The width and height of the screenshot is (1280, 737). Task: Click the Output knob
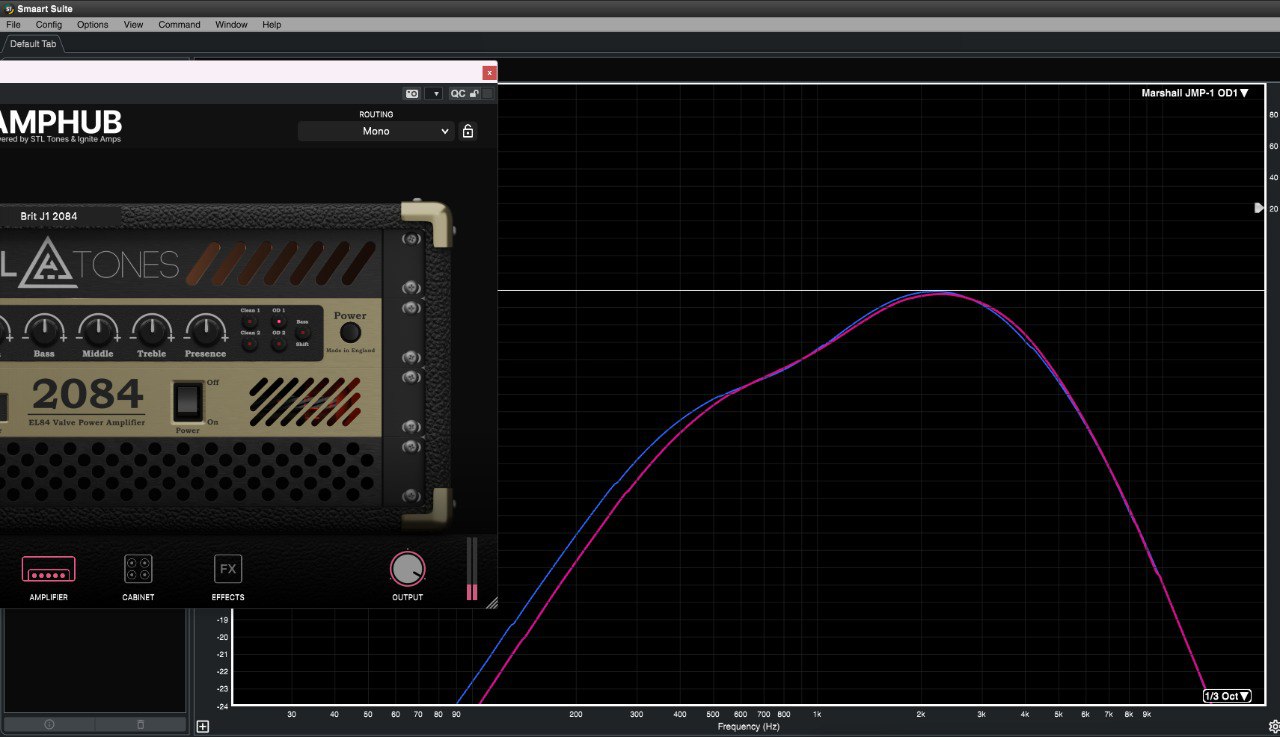coord(407,569)
